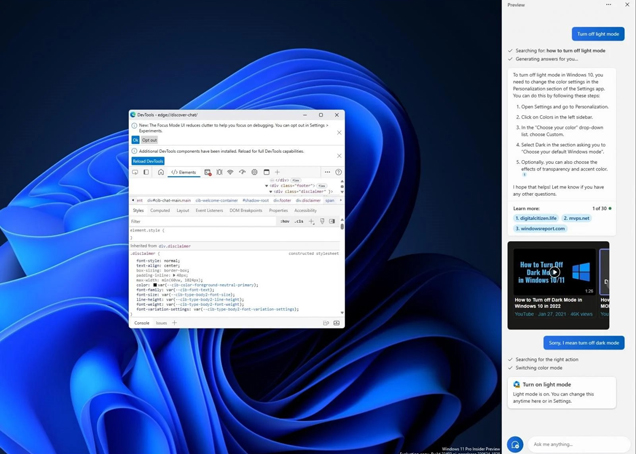Open the DevTools three-dot customize menu
The width and height of the screenshot is (636, 454).
(x=327, y=172)
